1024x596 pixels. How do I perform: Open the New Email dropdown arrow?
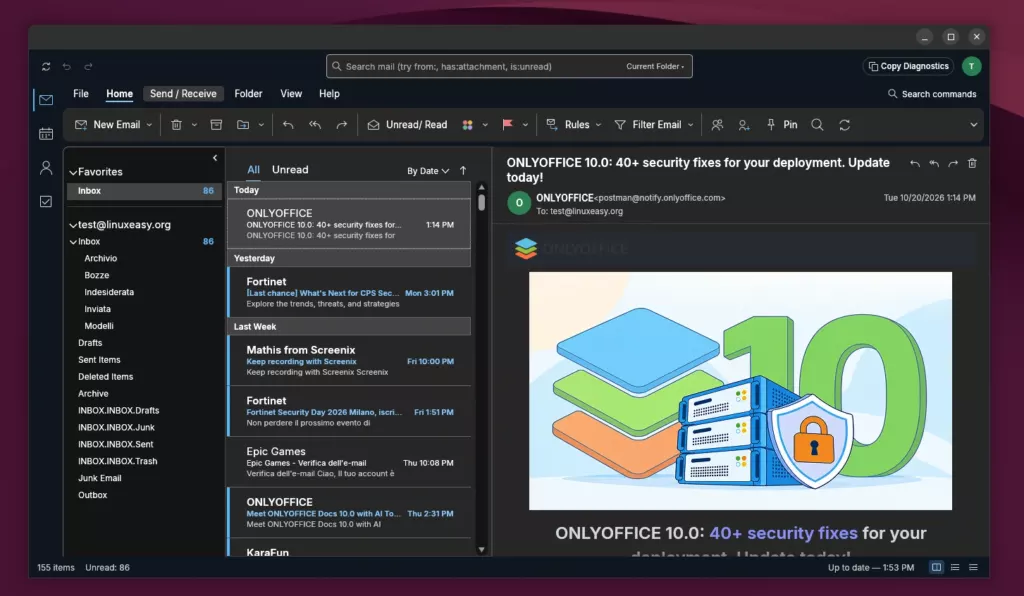[150, 125]
